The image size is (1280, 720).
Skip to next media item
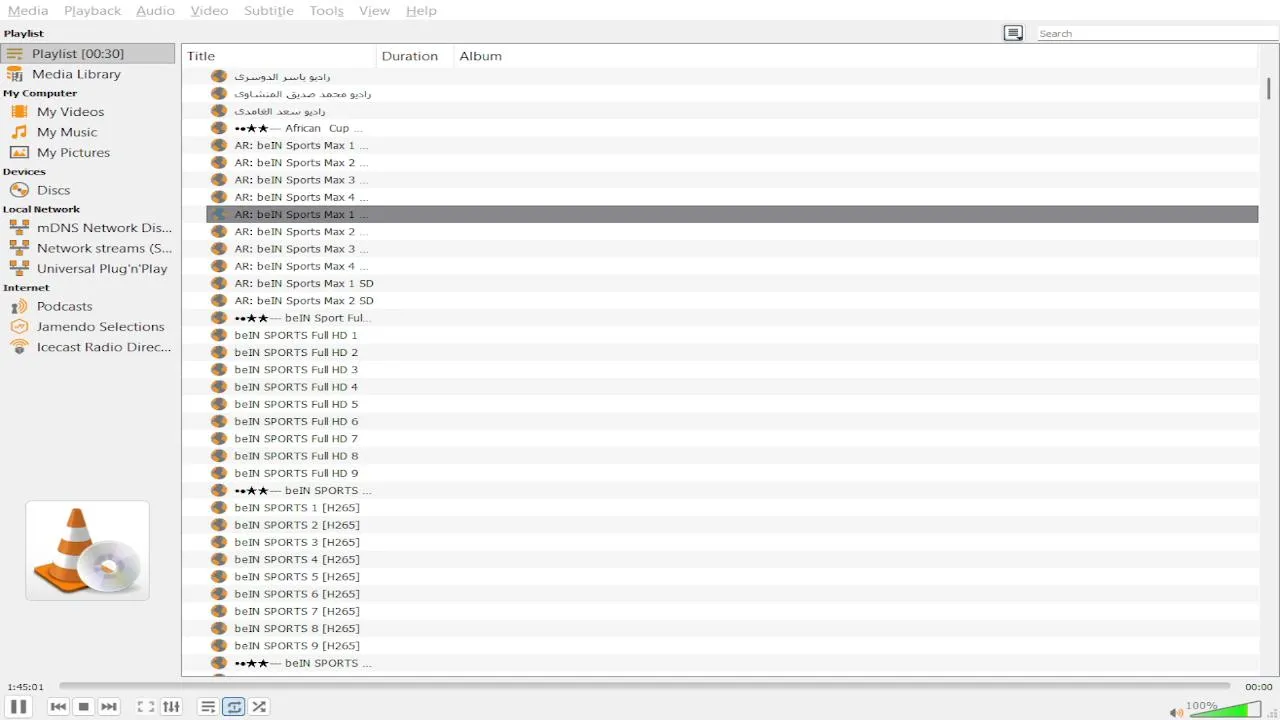109,706
